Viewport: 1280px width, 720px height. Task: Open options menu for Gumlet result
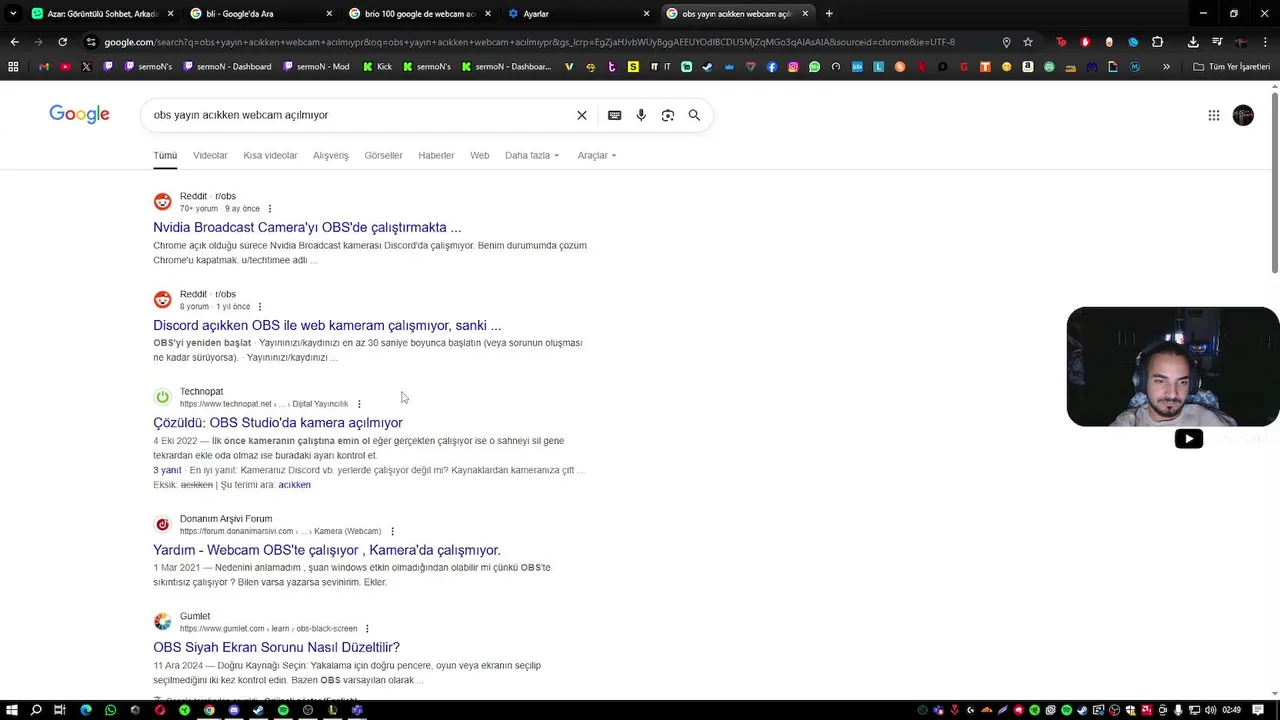tap(367, 629)
